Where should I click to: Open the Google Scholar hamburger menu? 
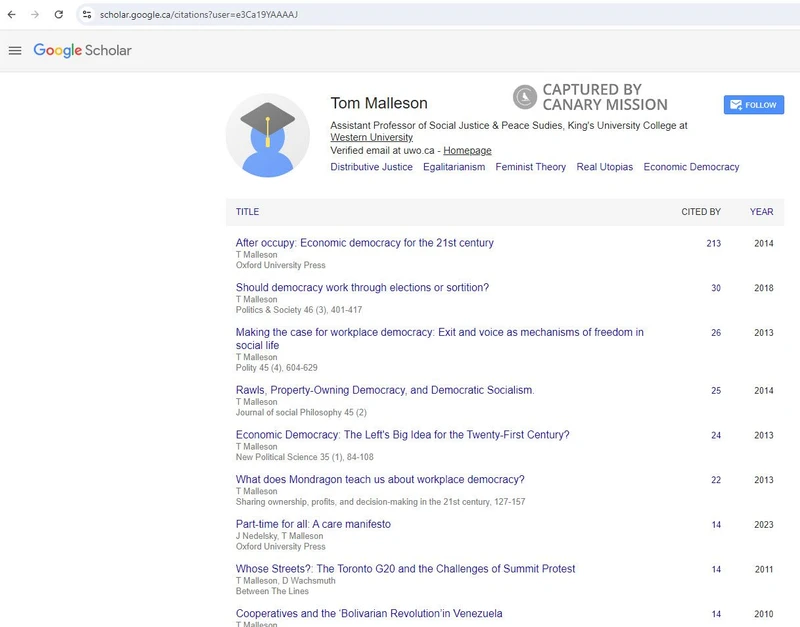[15, 51]
